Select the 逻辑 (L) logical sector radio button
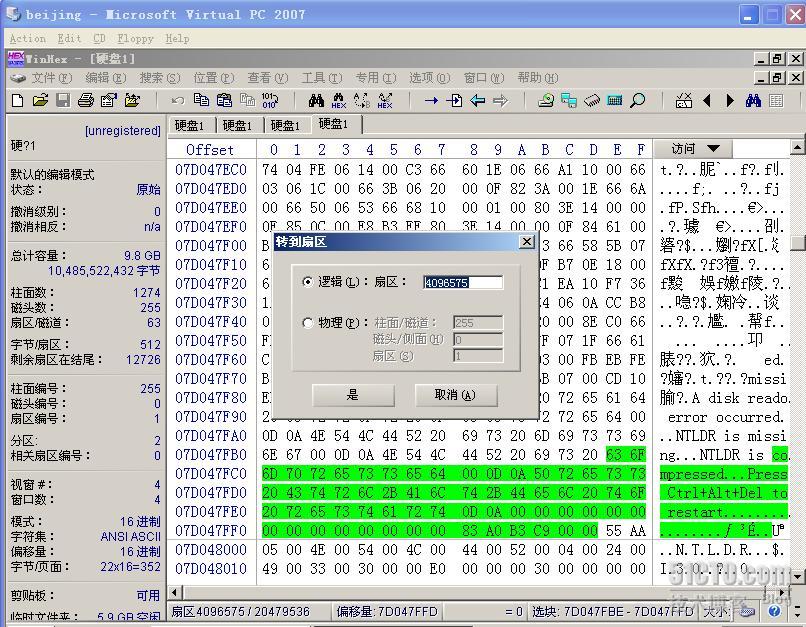This screenshot has width=806, height=627. pos(307,282)
